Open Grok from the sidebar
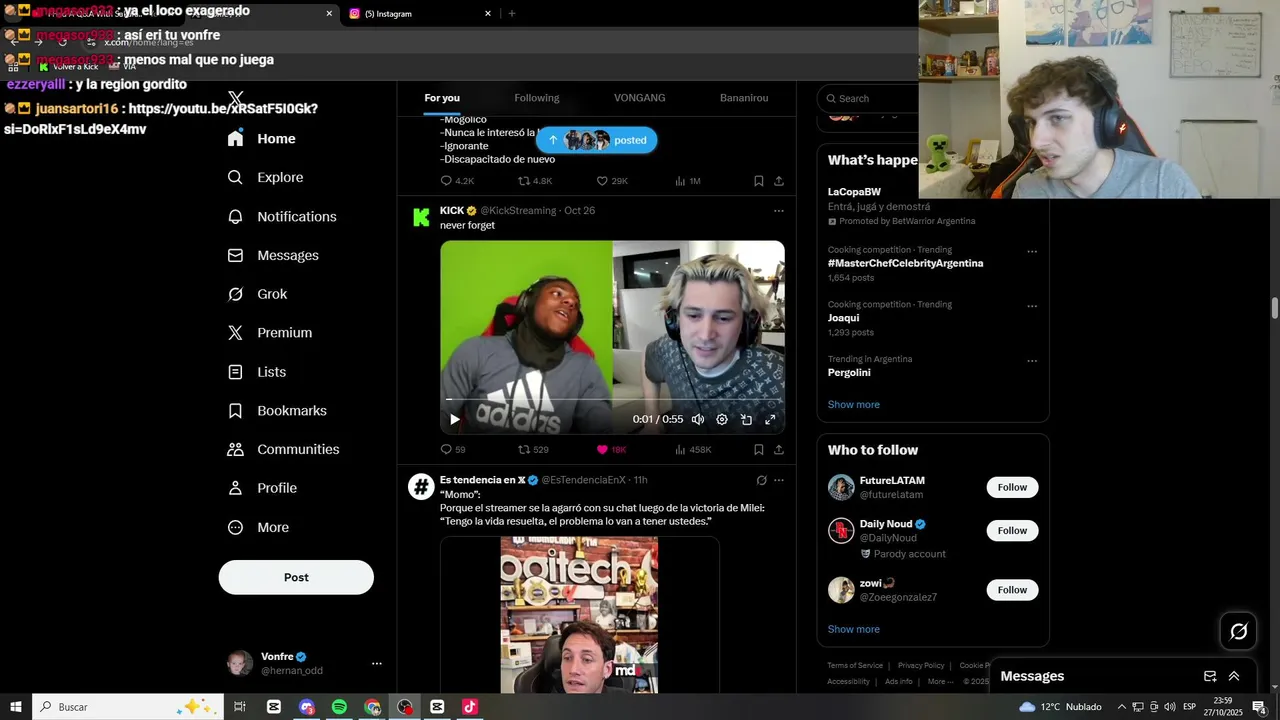The width and height of the screenshot is (1280, 720). 257,294
